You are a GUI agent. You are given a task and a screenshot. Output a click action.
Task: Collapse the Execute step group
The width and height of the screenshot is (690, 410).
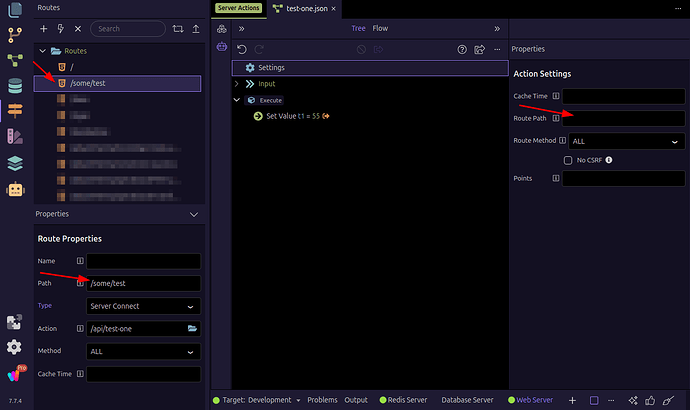238,100
